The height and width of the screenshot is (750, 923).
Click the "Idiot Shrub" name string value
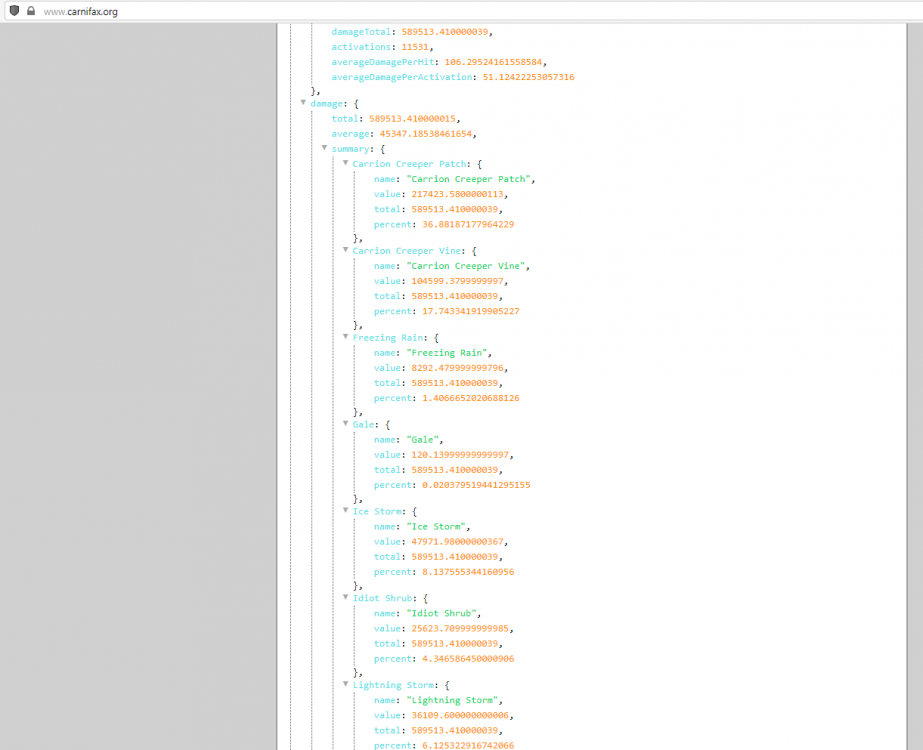[x=444, y=613]
